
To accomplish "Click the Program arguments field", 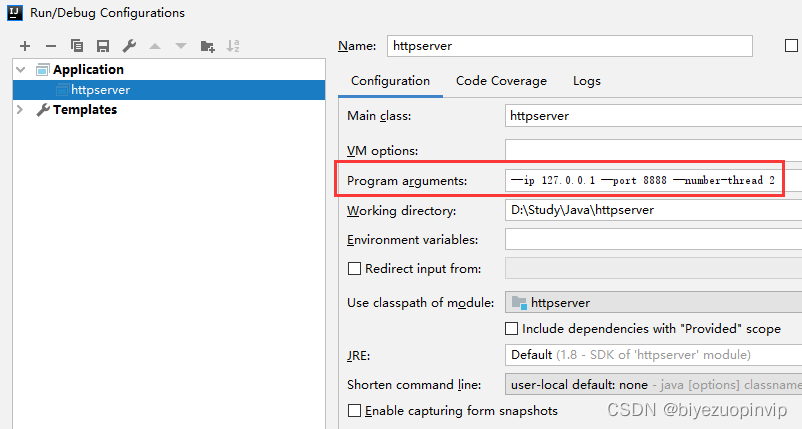I will pos(653,180).
